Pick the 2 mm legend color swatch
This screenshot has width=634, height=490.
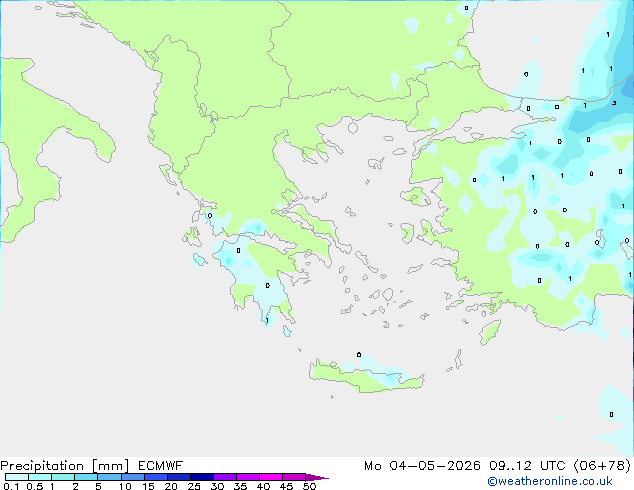(86, 477)
